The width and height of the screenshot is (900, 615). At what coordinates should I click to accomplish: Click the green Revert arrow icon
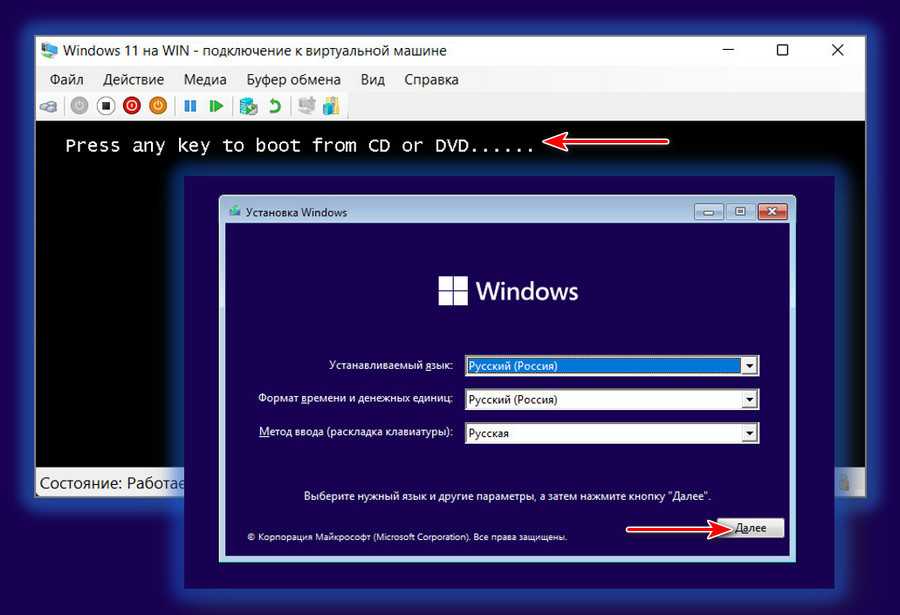[275, 106]
